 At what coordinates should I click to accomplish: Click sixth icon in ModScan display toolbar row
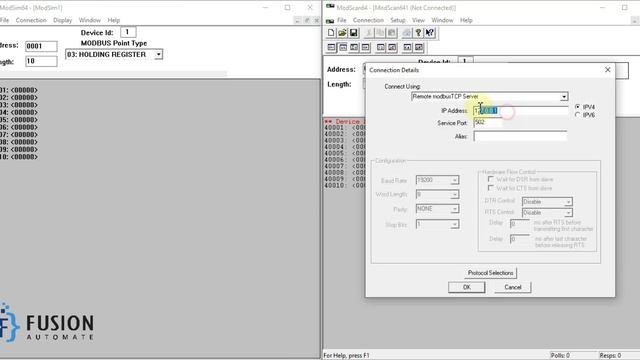[392, 48]
